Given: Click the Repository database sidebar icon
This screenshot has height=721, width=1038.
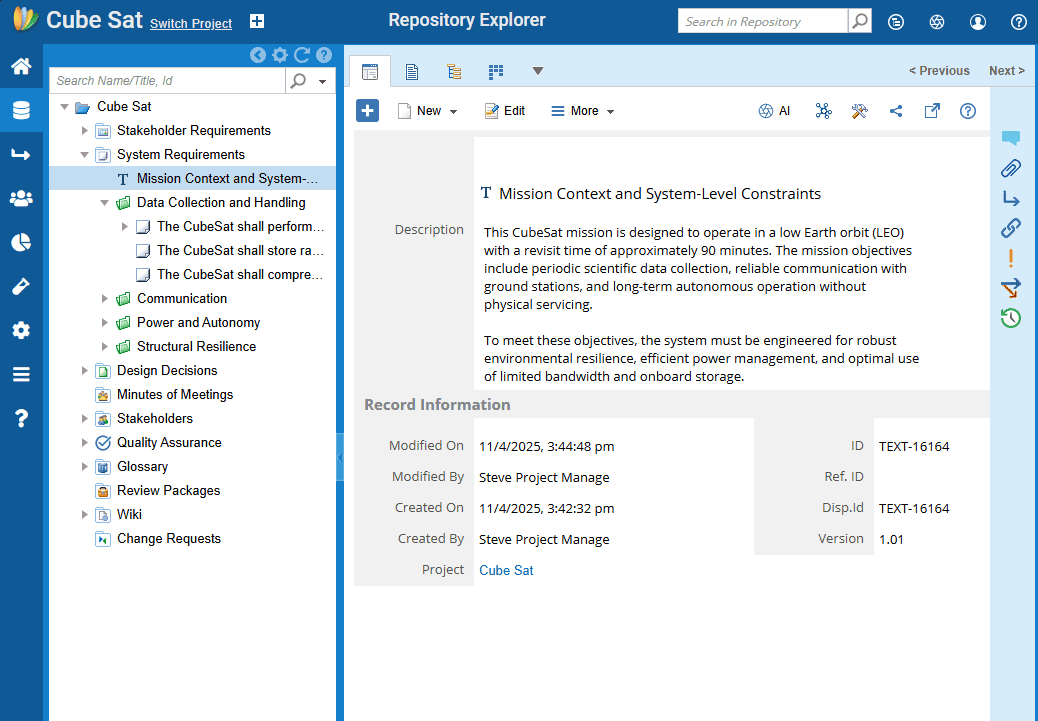Looking at the screenshot, I should [21, 111].
